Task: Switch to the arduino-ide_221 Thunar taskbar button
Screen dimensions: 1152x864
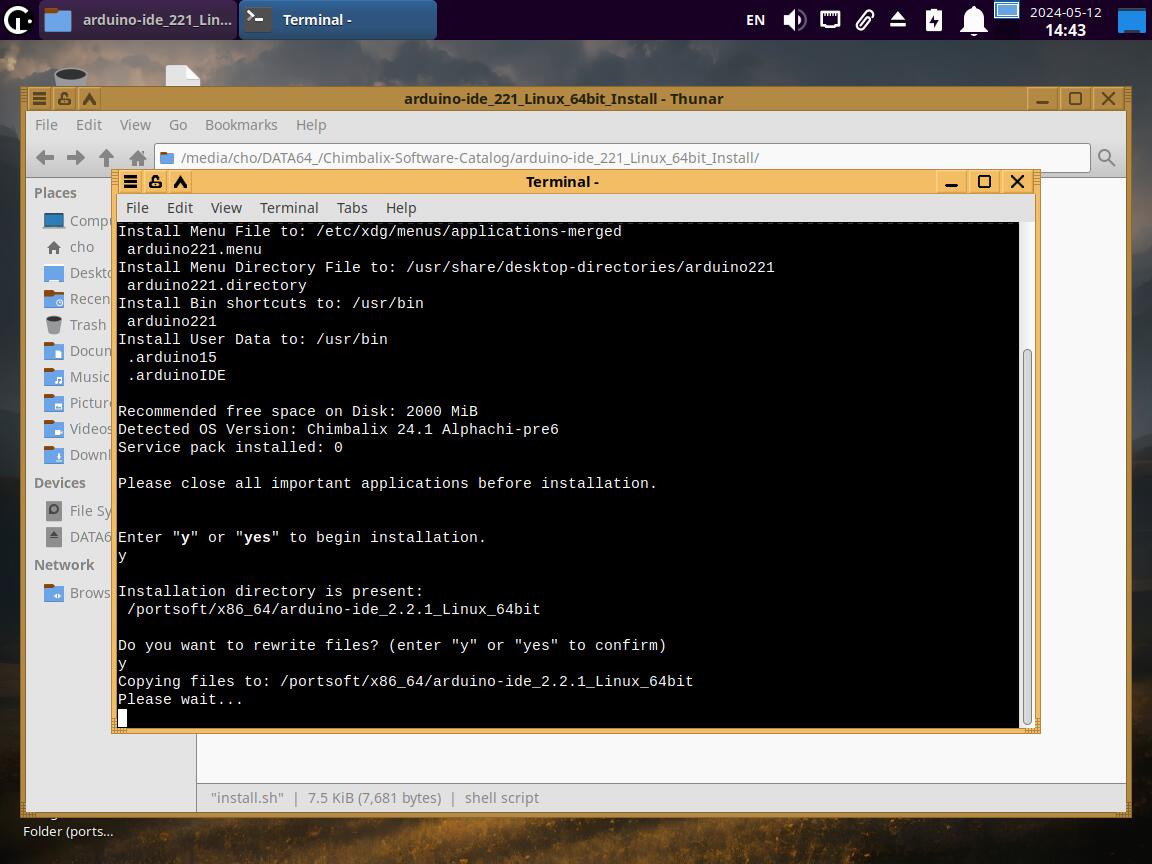Action: click(137, 20)
